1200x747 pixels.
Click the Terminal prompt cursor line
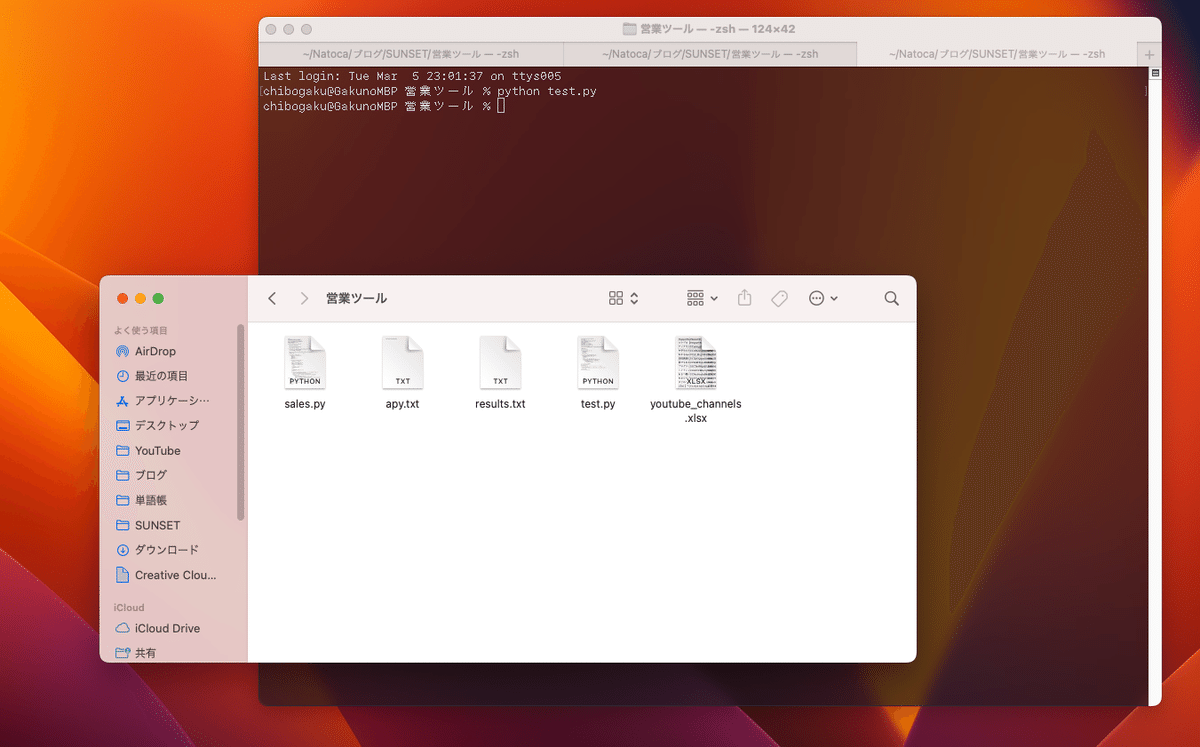click(384, 106)
